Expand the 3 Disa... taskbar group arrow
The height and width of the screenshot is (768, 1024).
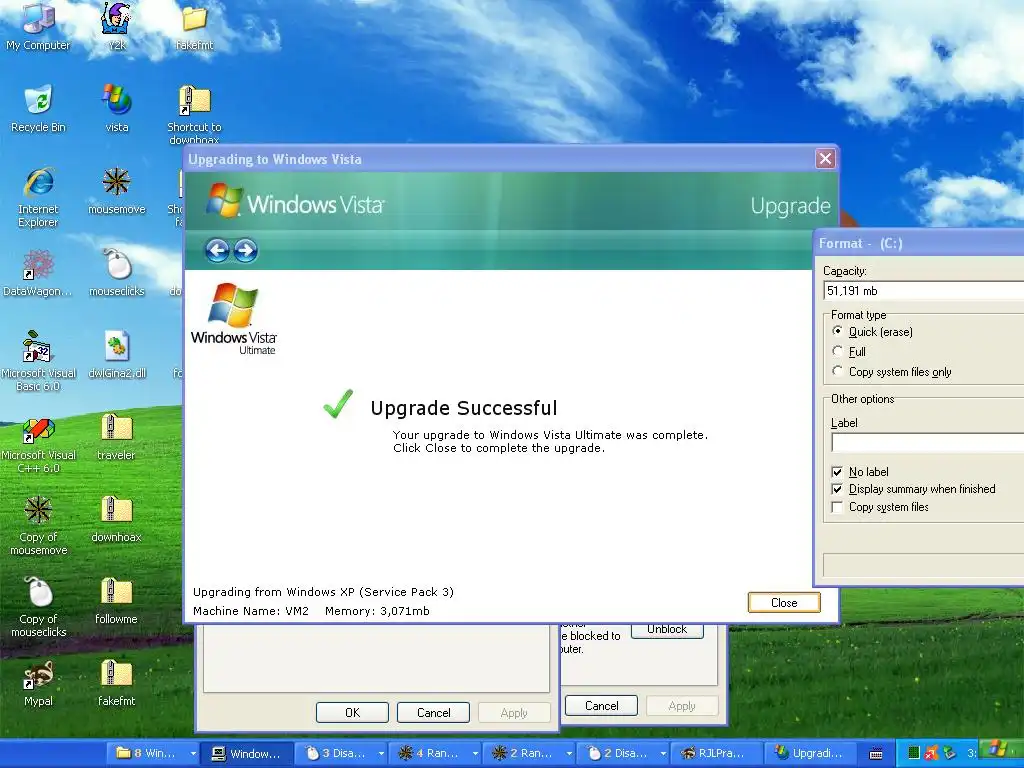pyautogui.click(x=381, y=754)
